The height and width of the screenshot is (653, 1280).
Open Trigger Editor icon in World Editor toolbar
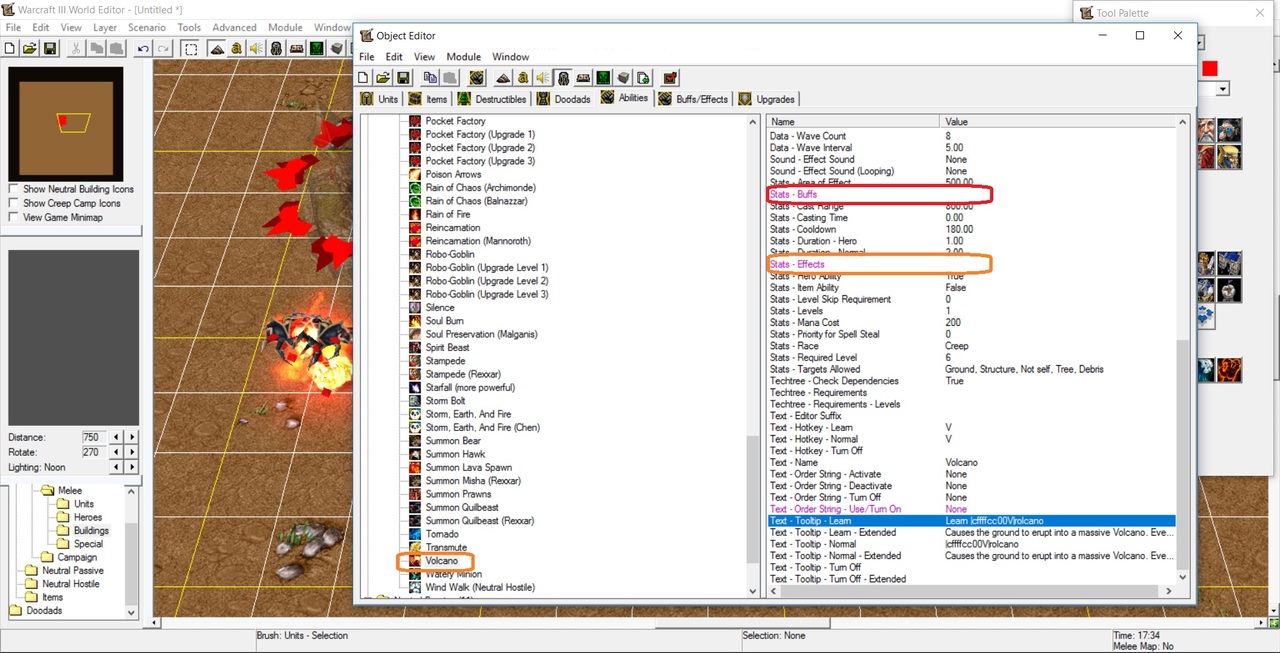[x=236, y=48]
